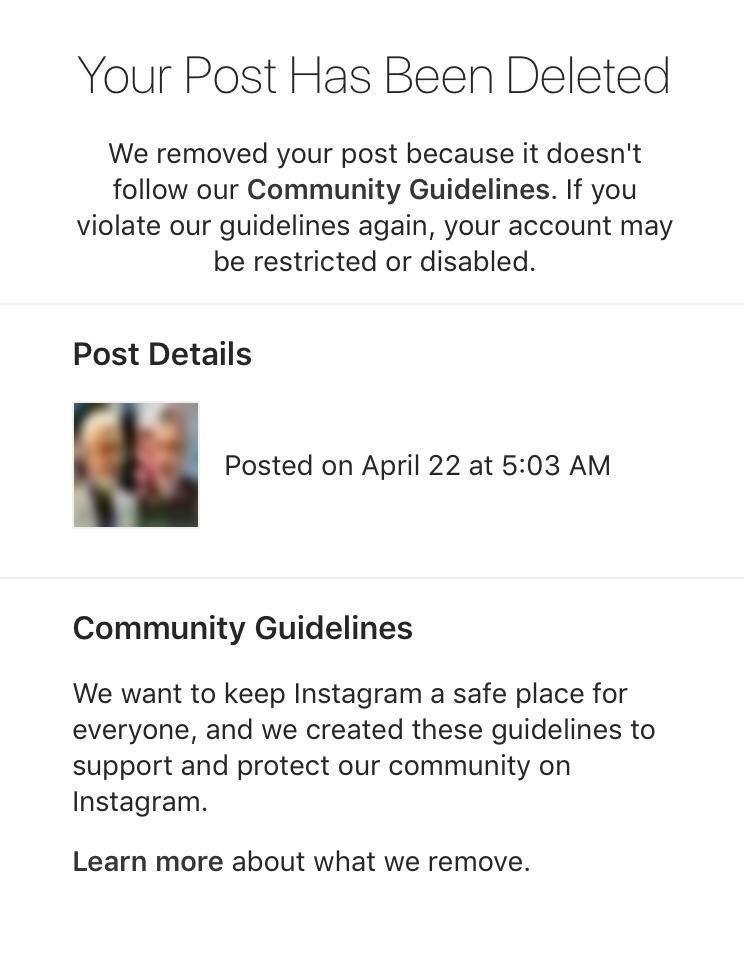This screenshot has width=744, height=957.
Task: Click the violate our guidelines again line
Action: pos(374,226)
